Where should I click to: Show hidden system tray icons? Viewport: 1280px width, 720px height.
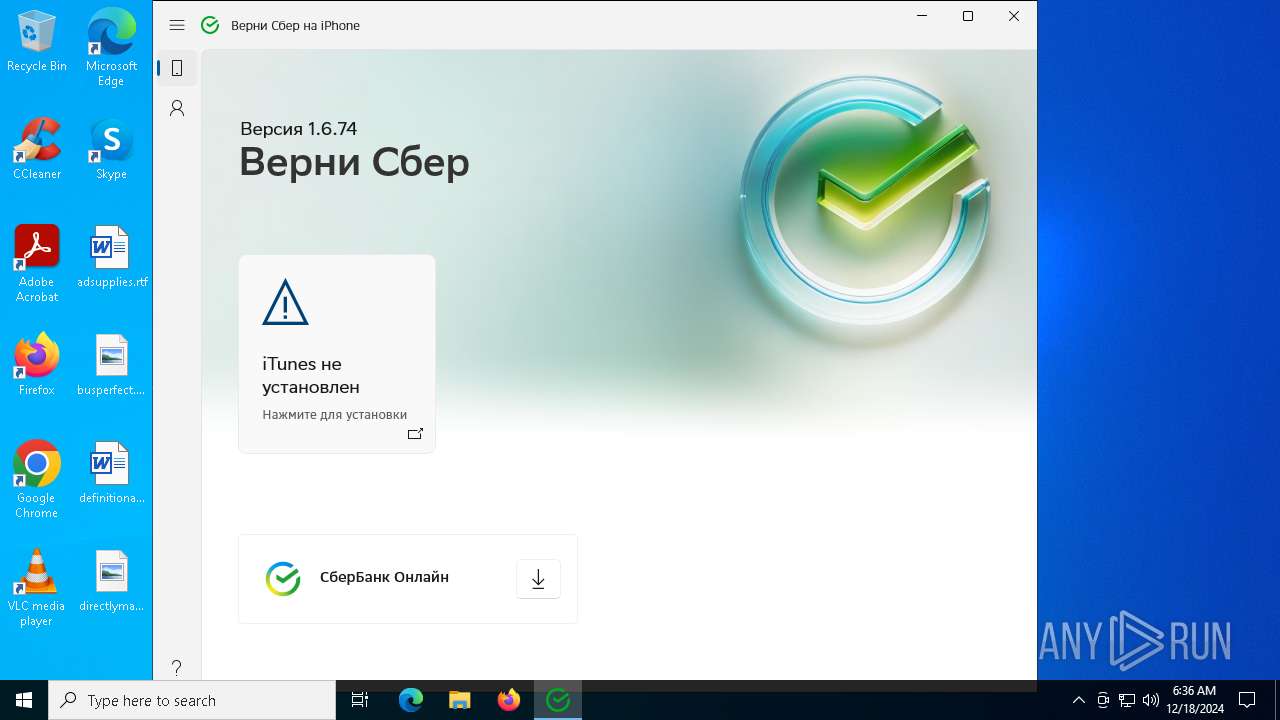point(1078,700)
